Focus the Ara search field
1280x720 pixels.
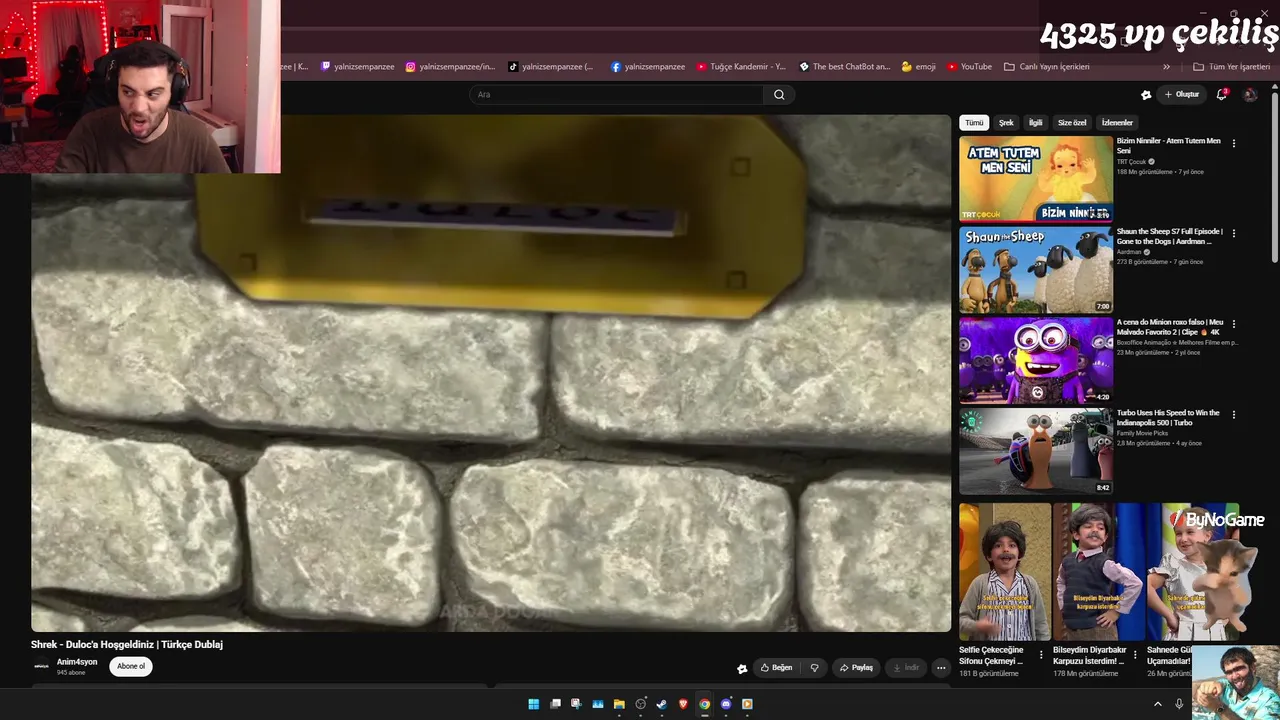click(617, 95)
